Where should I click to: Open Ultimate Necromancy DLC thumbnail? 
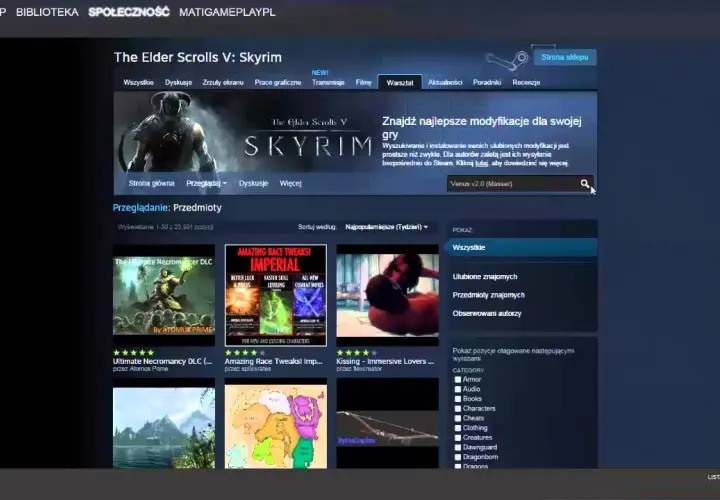[x=164, y=295]
